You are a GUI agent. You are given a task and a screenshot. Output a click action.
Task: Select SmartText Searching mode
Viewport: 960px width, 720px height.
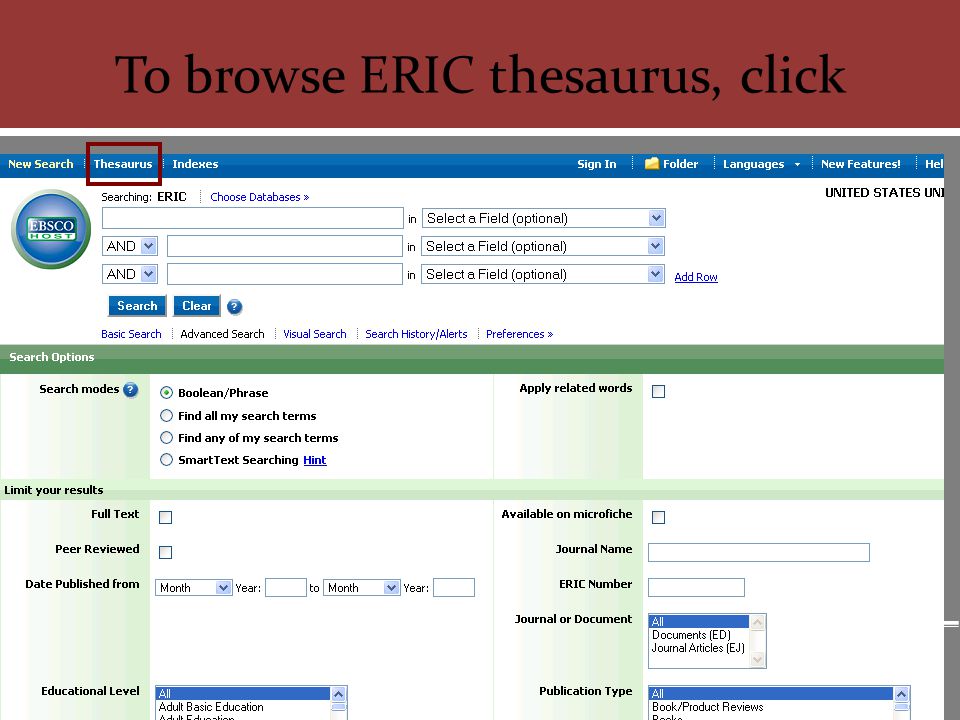tap(166, 460)
